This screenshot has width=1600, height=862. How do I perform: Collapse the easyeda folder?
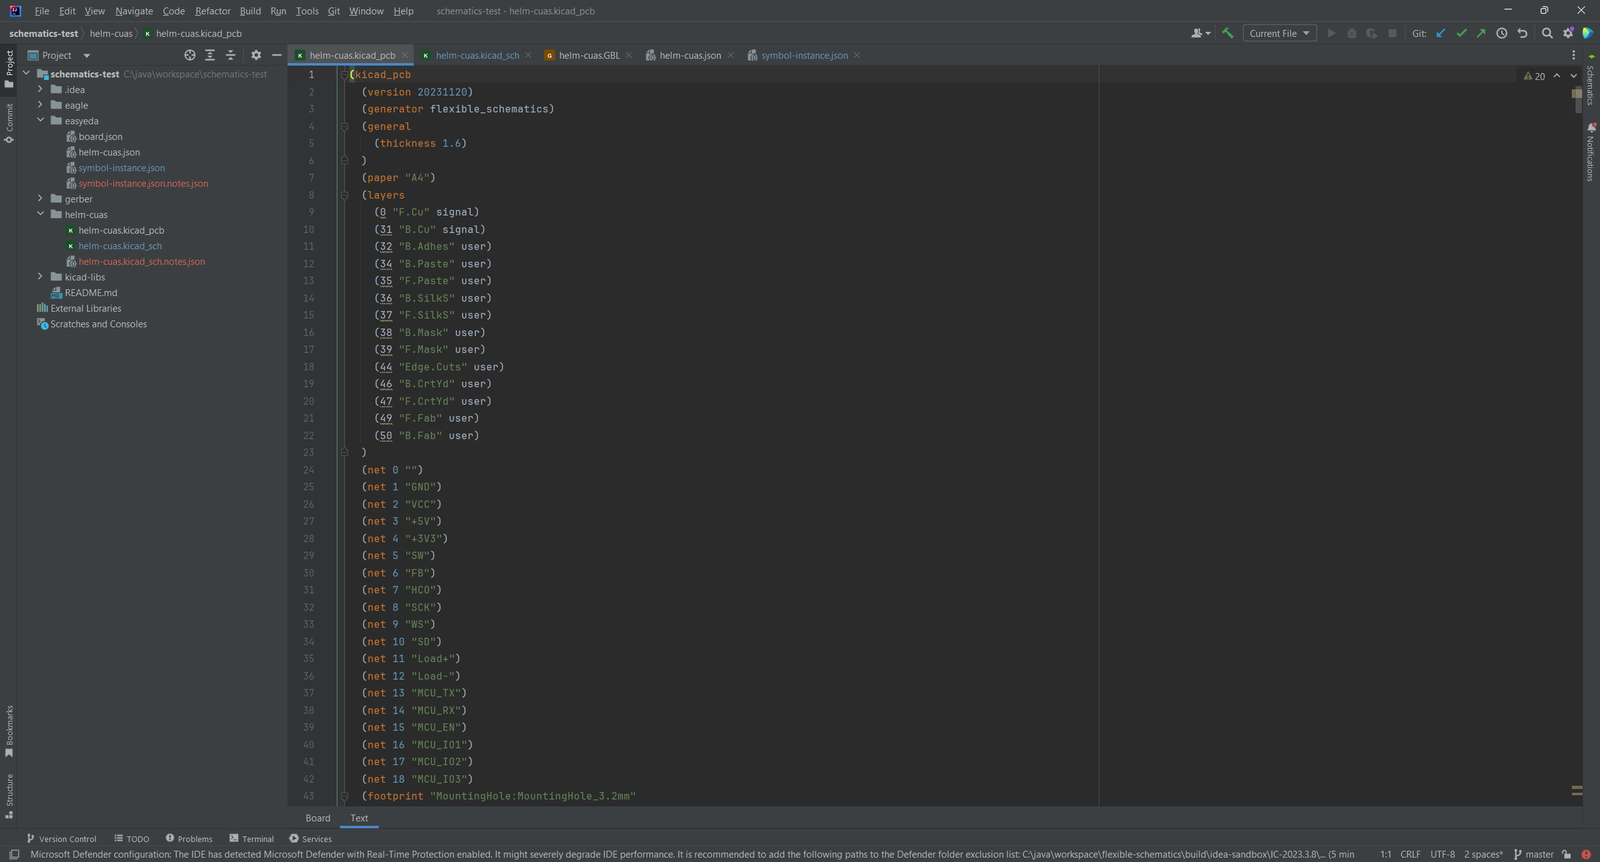click(x=40, y=121)
